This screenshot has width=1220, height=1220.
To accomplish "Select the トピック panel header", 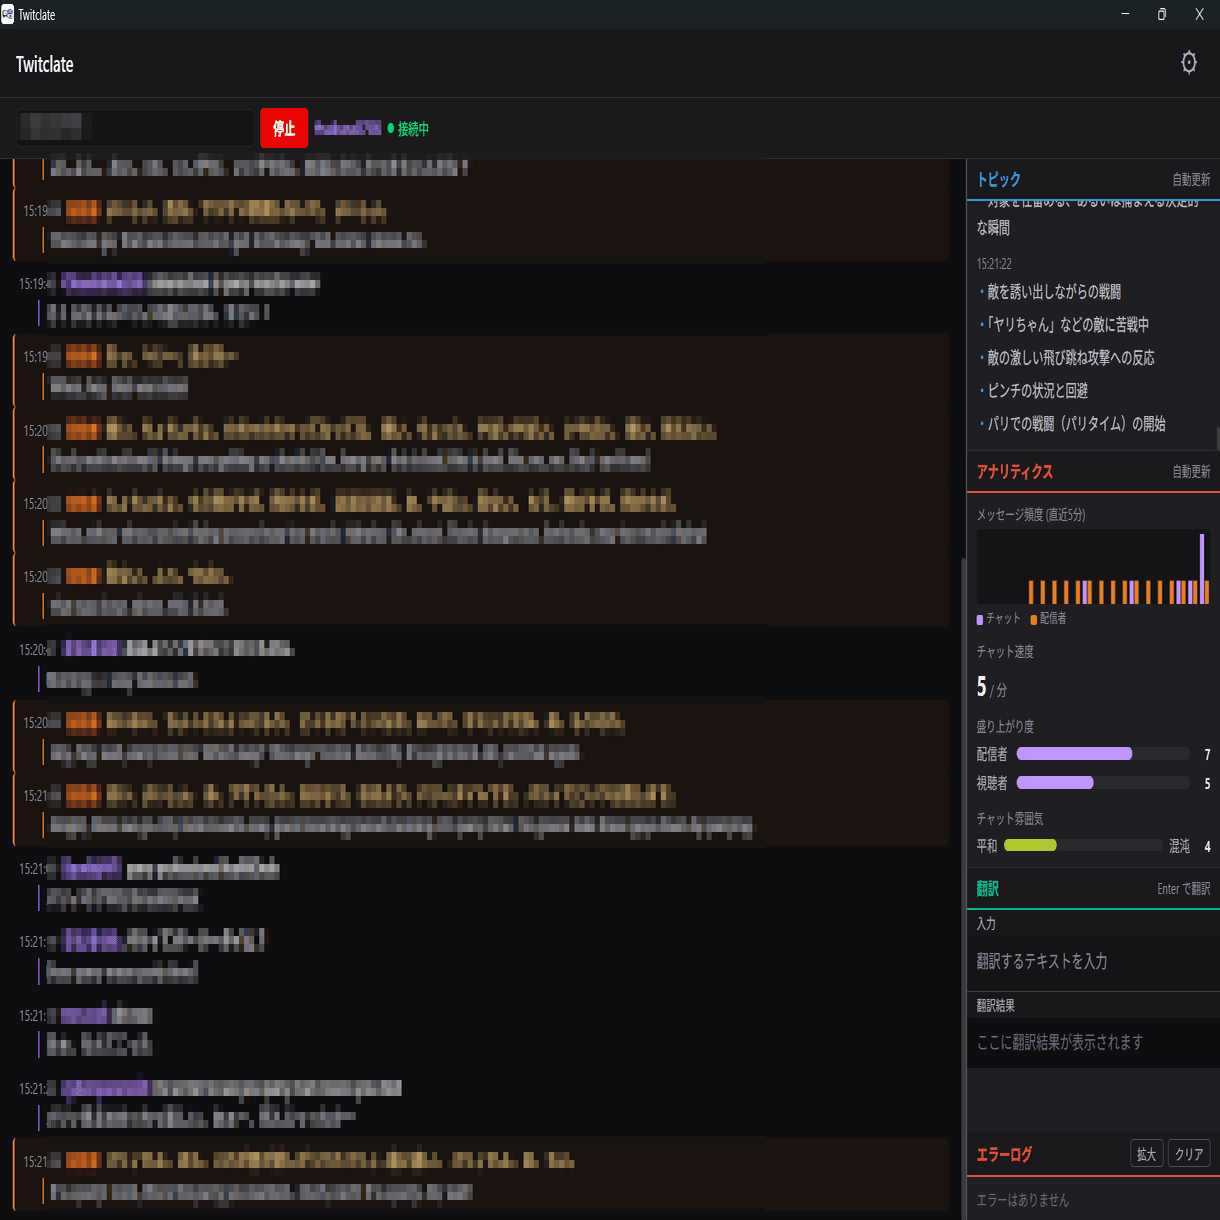I will (x=999, y=180).
